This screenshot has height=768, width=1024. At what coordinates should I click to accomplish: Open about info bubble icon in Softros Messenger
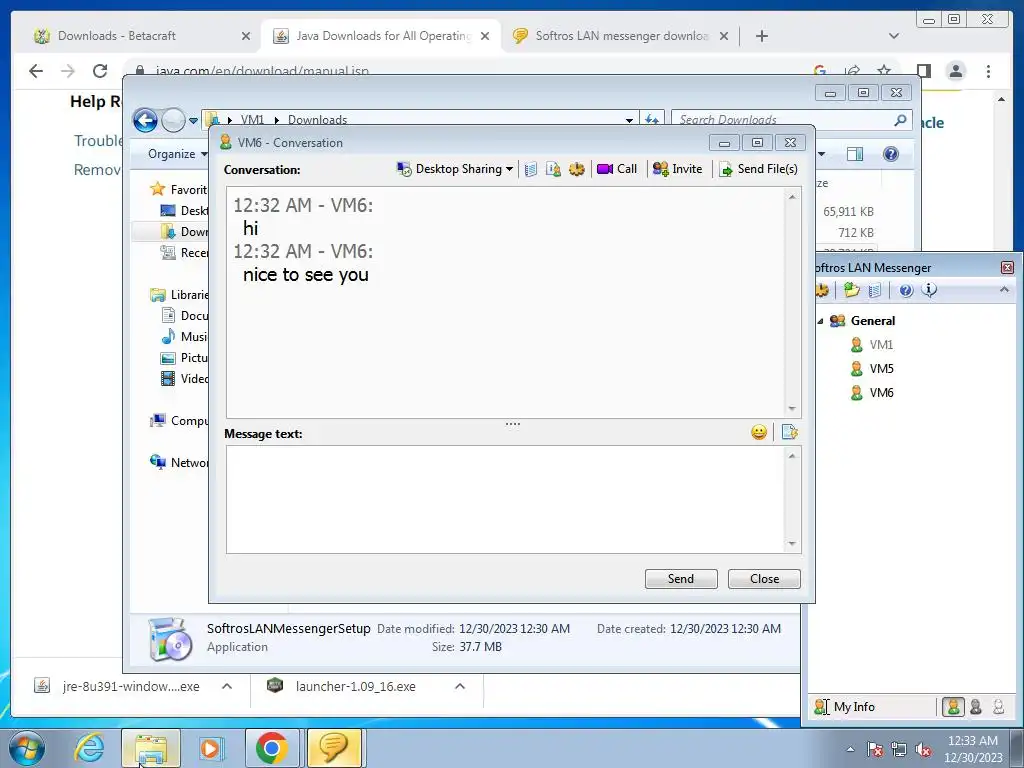929,290
